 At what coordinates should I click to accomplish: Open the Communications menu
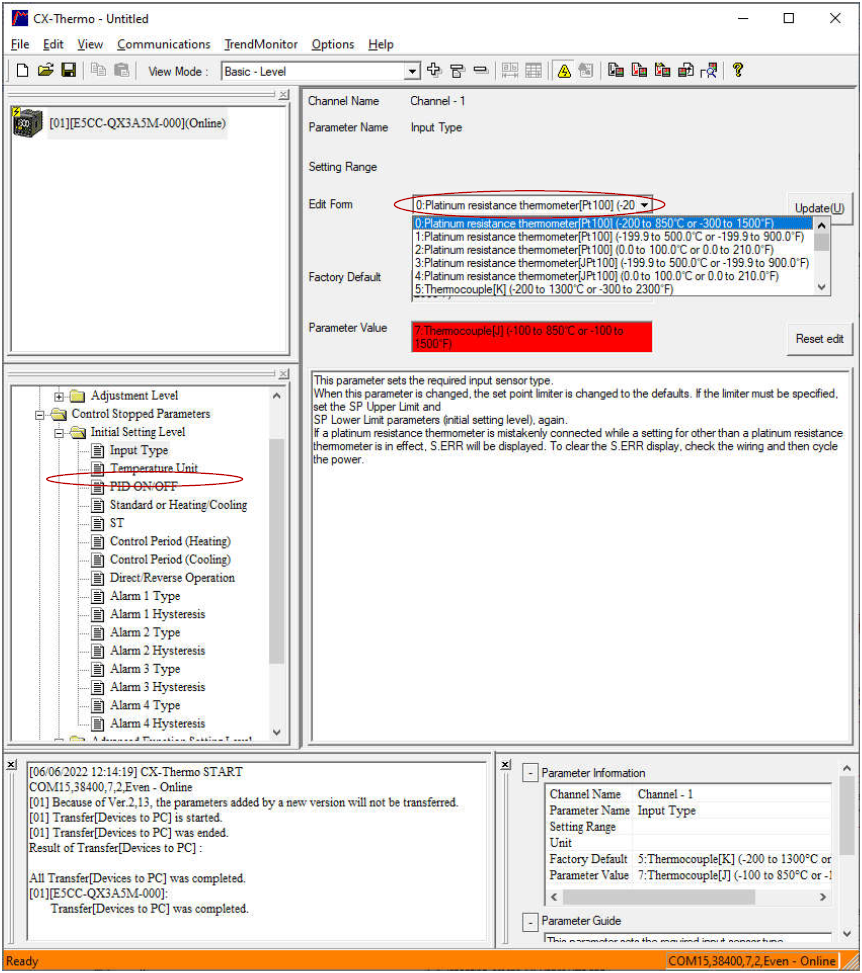[164, 44]
